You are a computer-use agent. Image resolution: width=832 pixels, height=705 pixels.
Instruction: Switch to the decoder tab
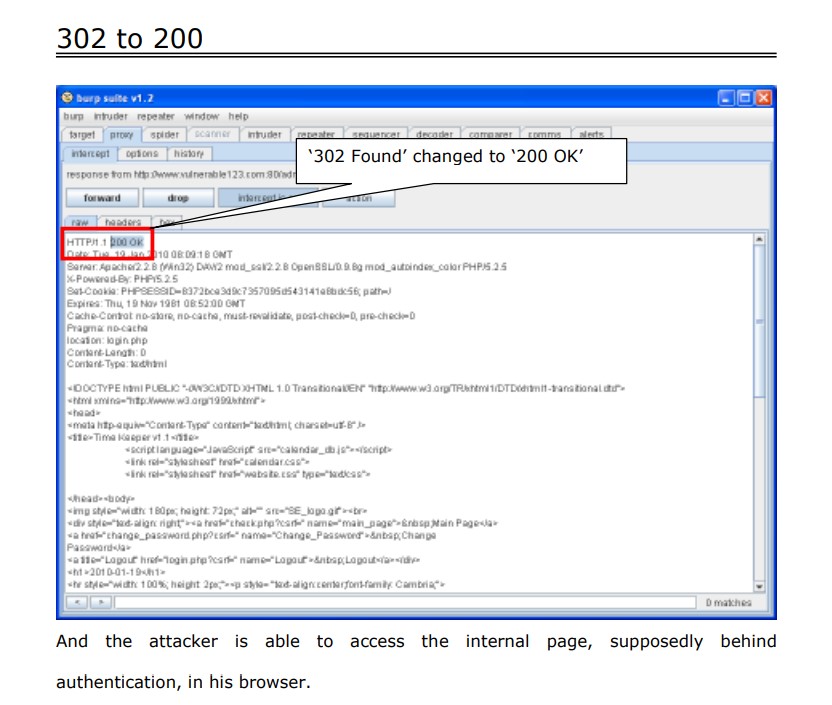pyautogui.click(x=434, y=134)
